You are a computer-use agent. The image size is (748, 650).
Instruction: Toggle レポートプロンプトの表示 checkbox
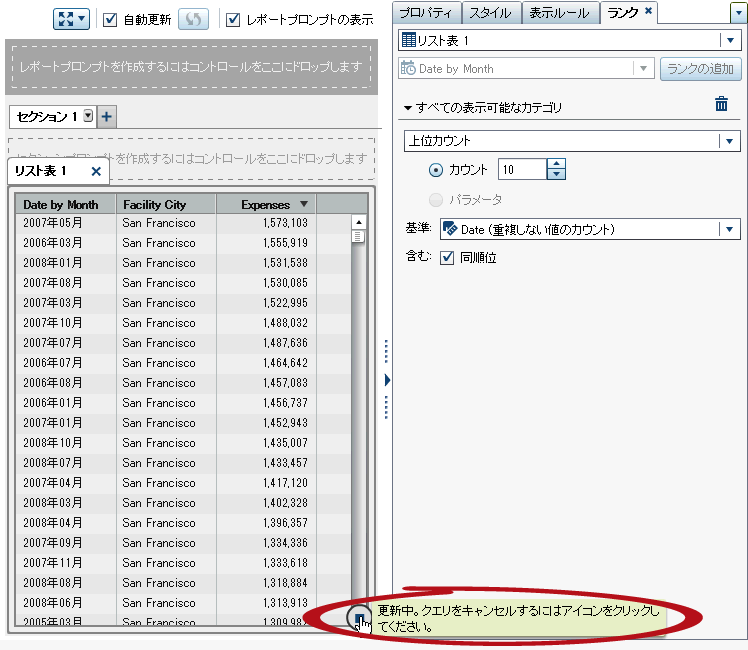click(233, 20)
